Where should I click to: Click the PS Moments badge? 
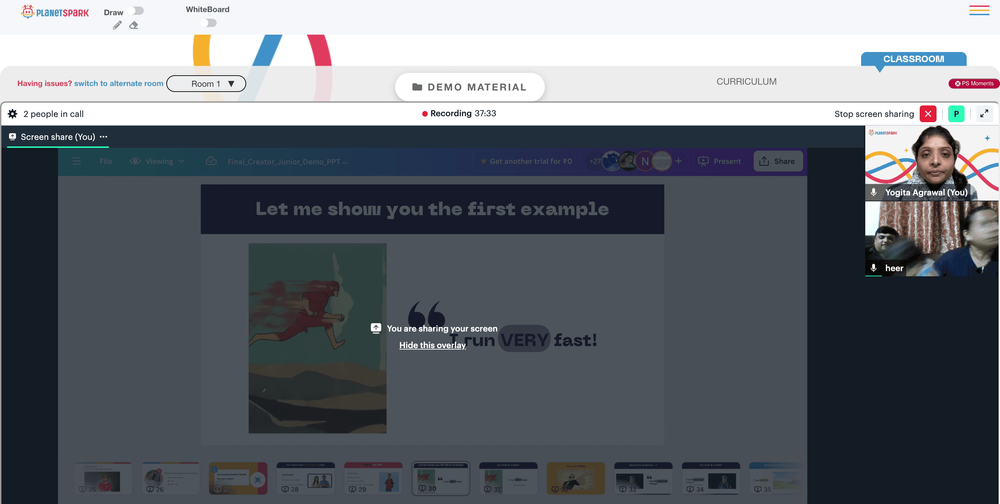click(x=973, y=84)
